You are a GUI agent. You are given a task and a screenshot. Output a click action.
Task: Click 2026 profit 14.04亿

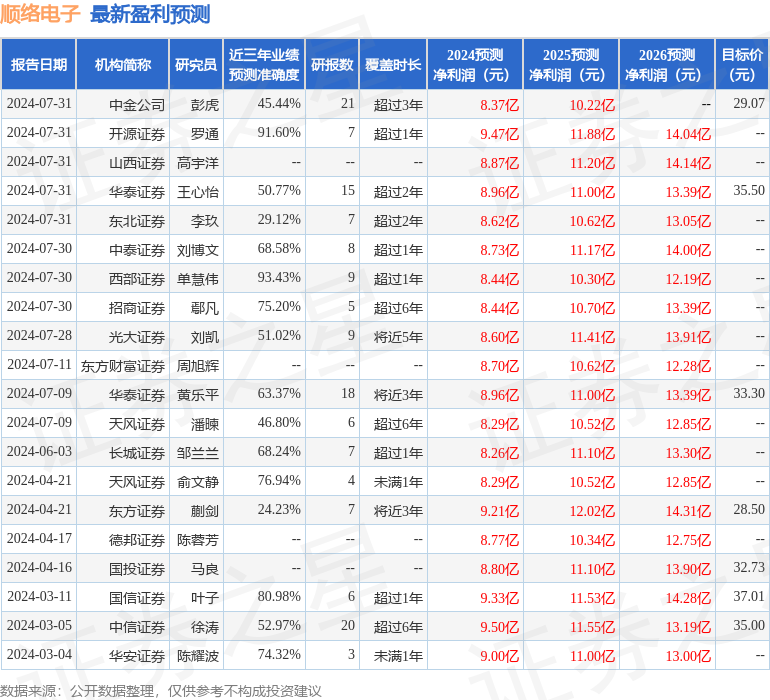click(688, 134)
